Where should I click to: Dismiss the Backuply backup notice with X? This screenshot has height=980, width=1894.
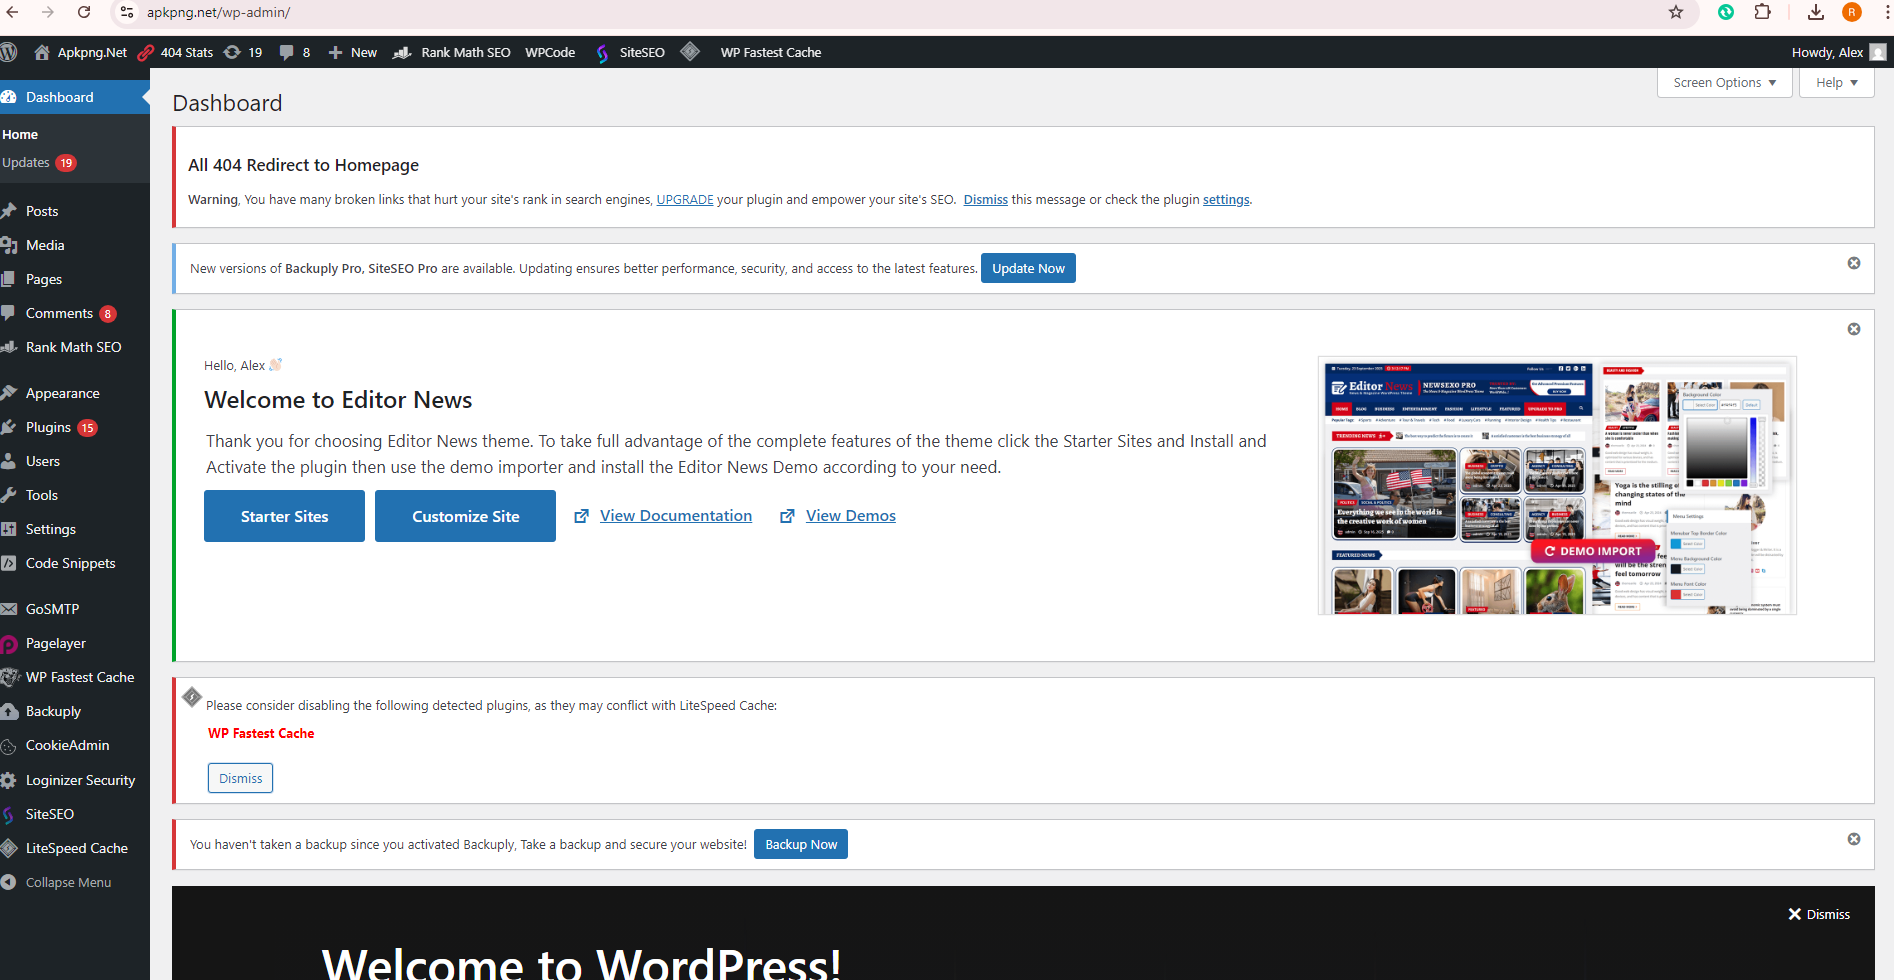point(1855,839)
